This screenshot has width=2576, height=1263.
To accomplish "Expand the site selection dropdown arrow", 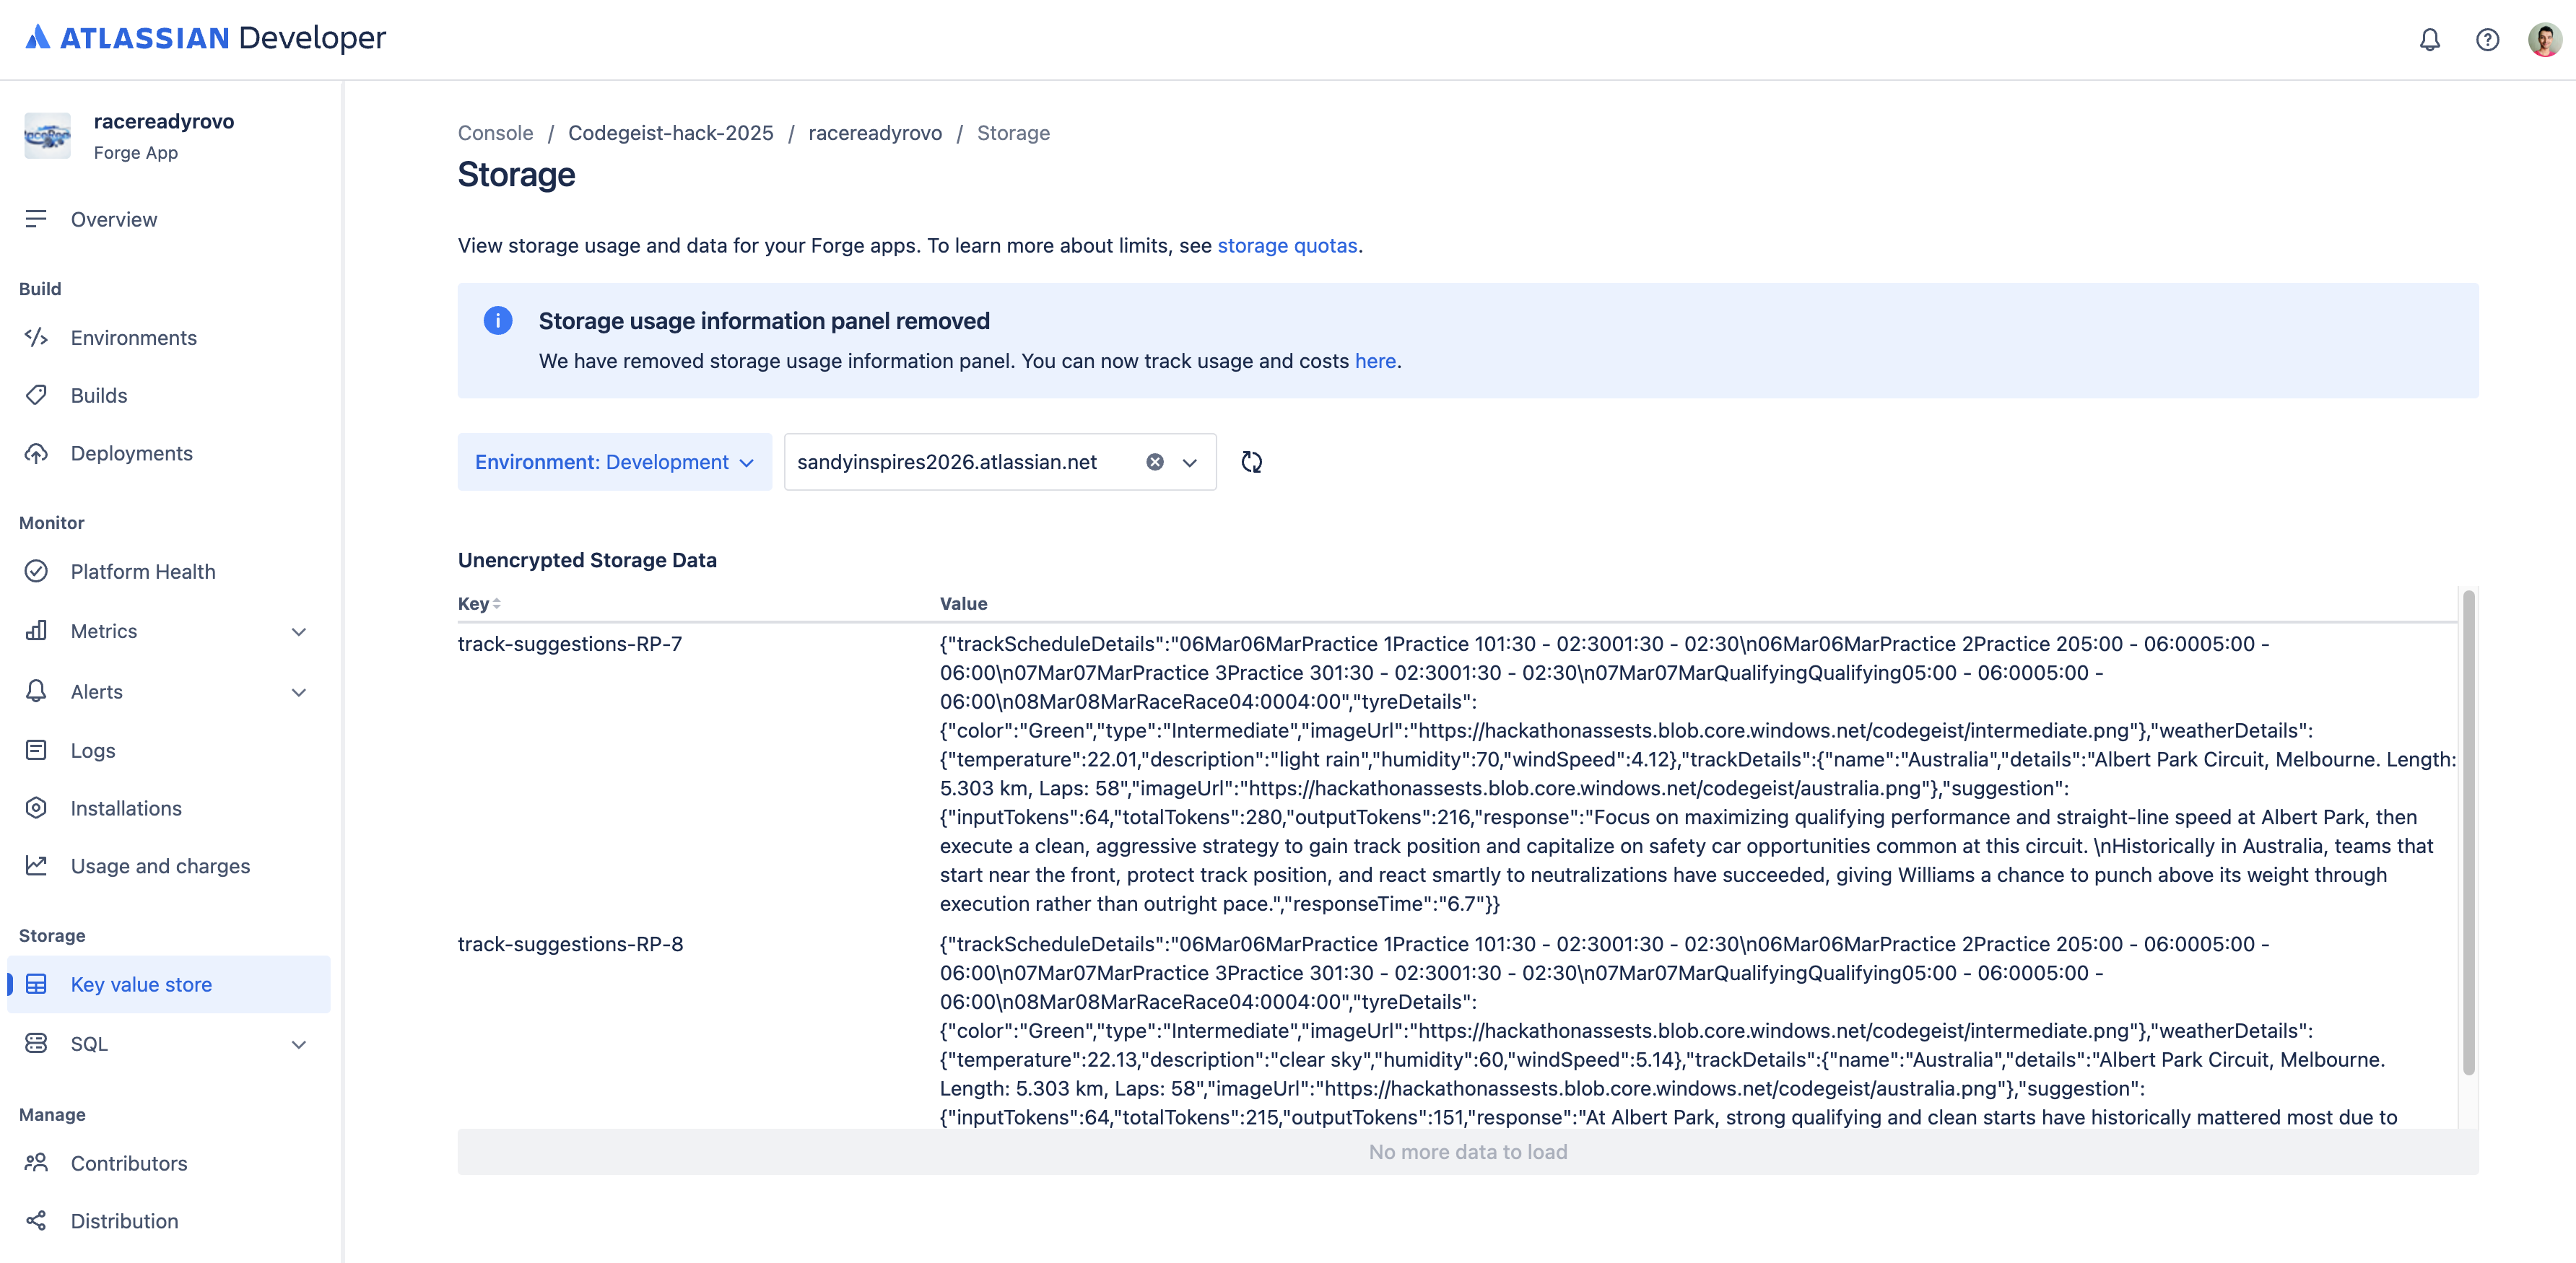I will [1190, 462].
